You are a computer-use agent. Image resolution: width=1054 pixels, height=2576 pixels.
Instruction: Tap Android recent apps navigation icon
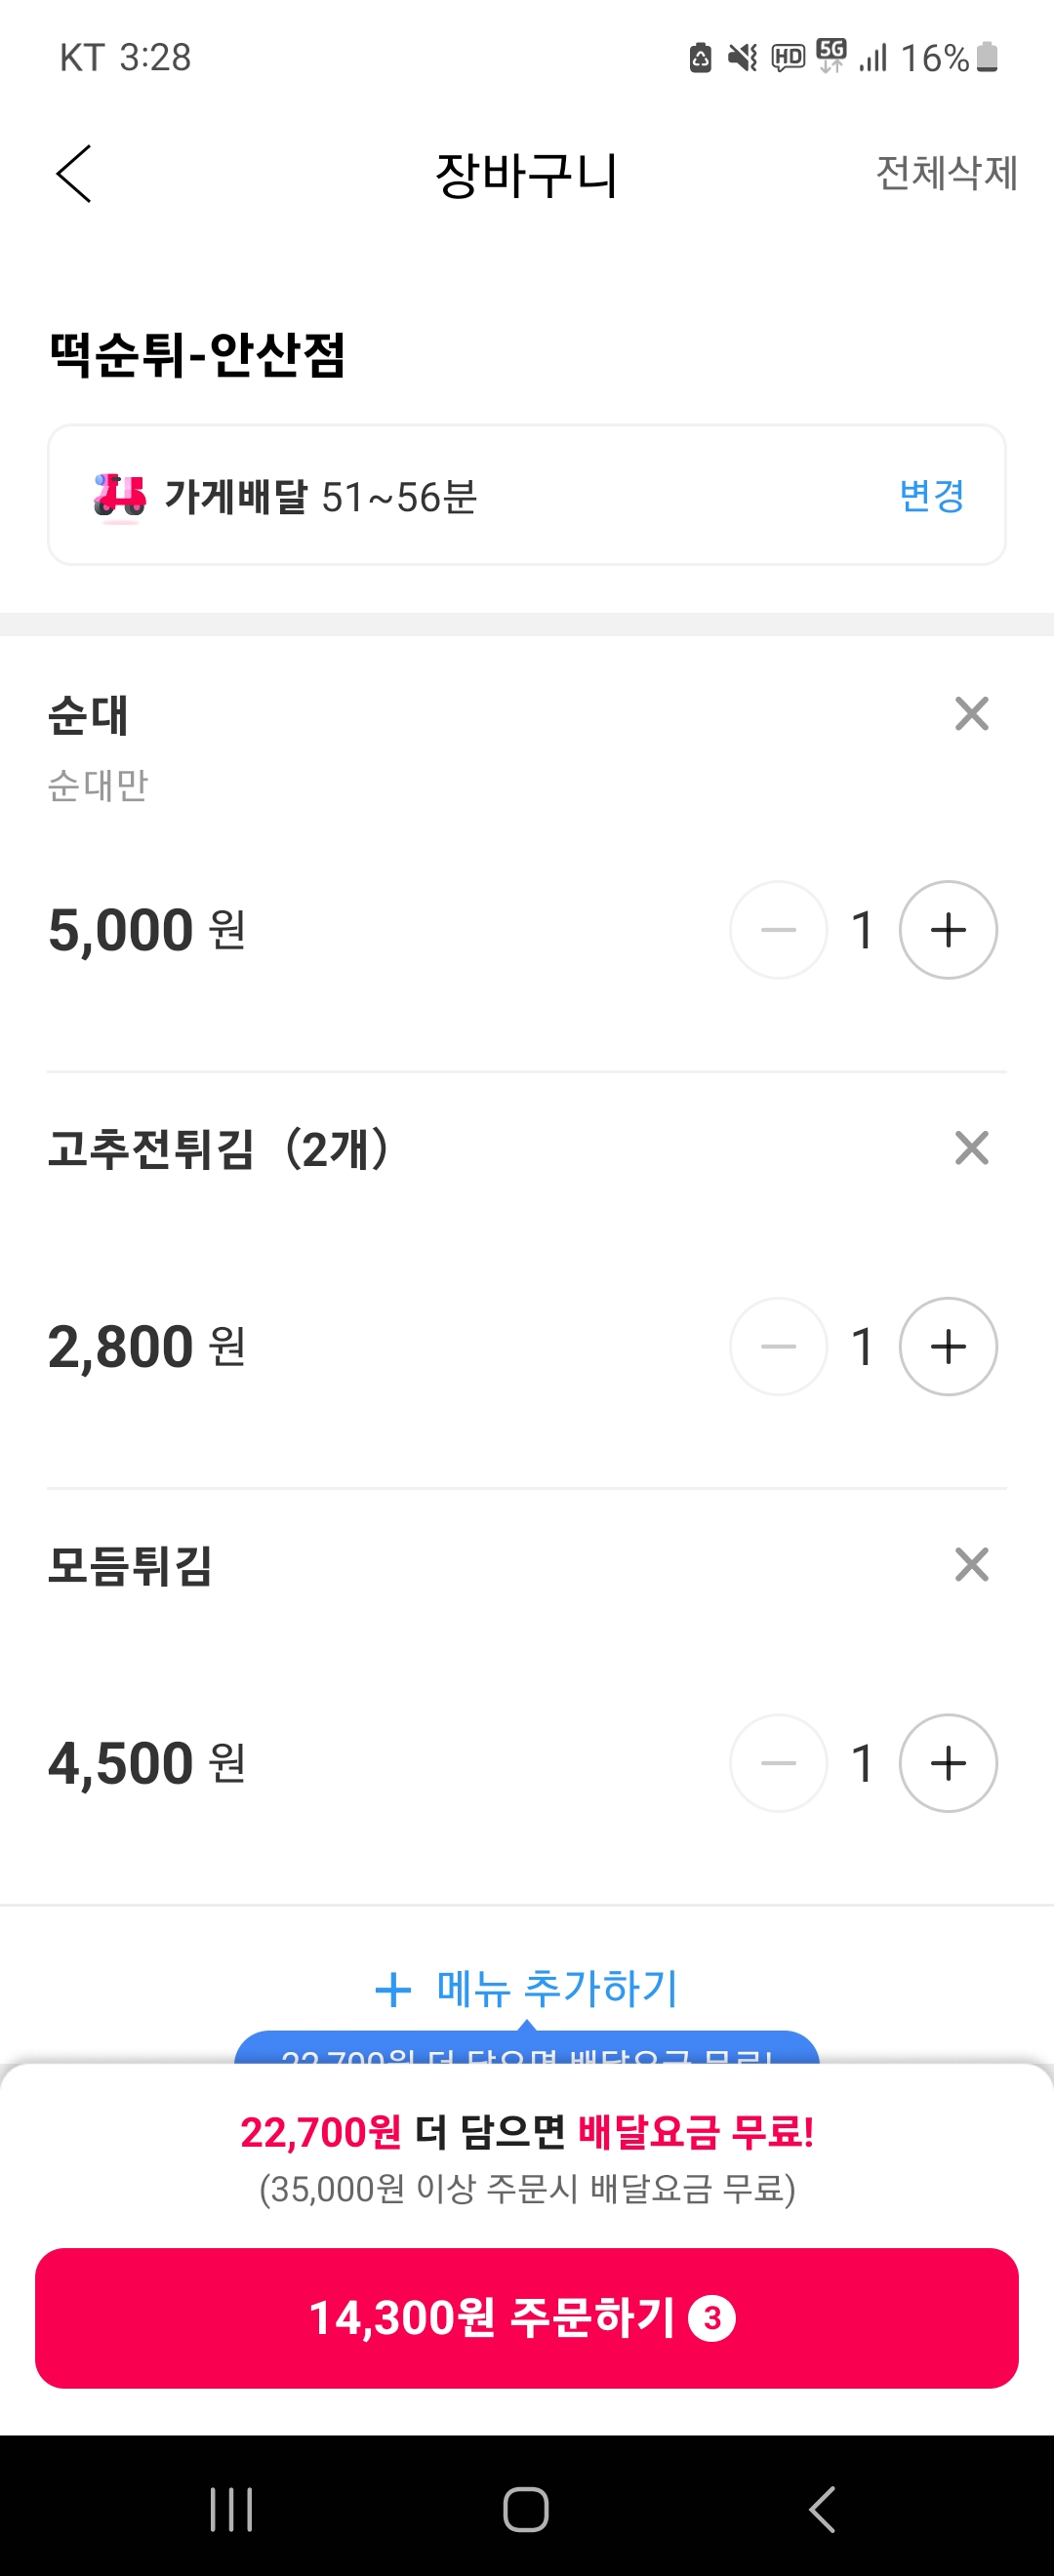(231, 2509)
